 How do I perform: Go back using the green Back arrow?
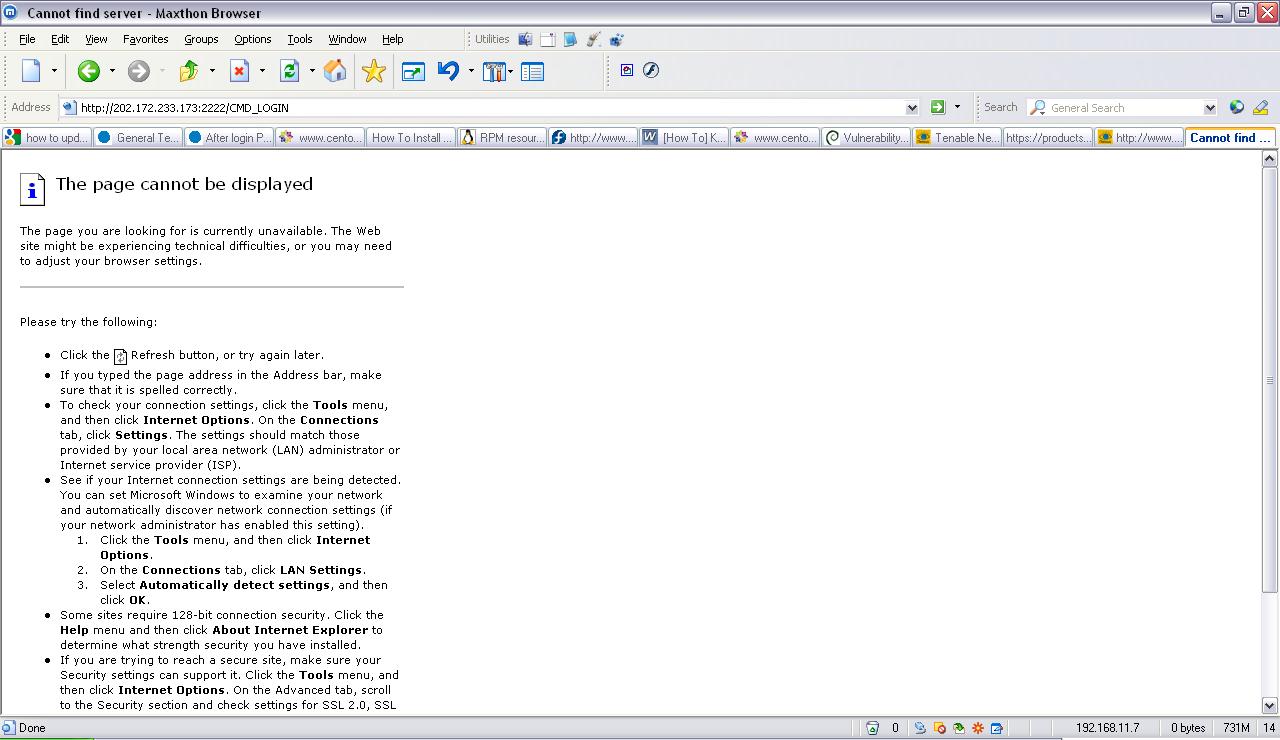coord(89,71)
